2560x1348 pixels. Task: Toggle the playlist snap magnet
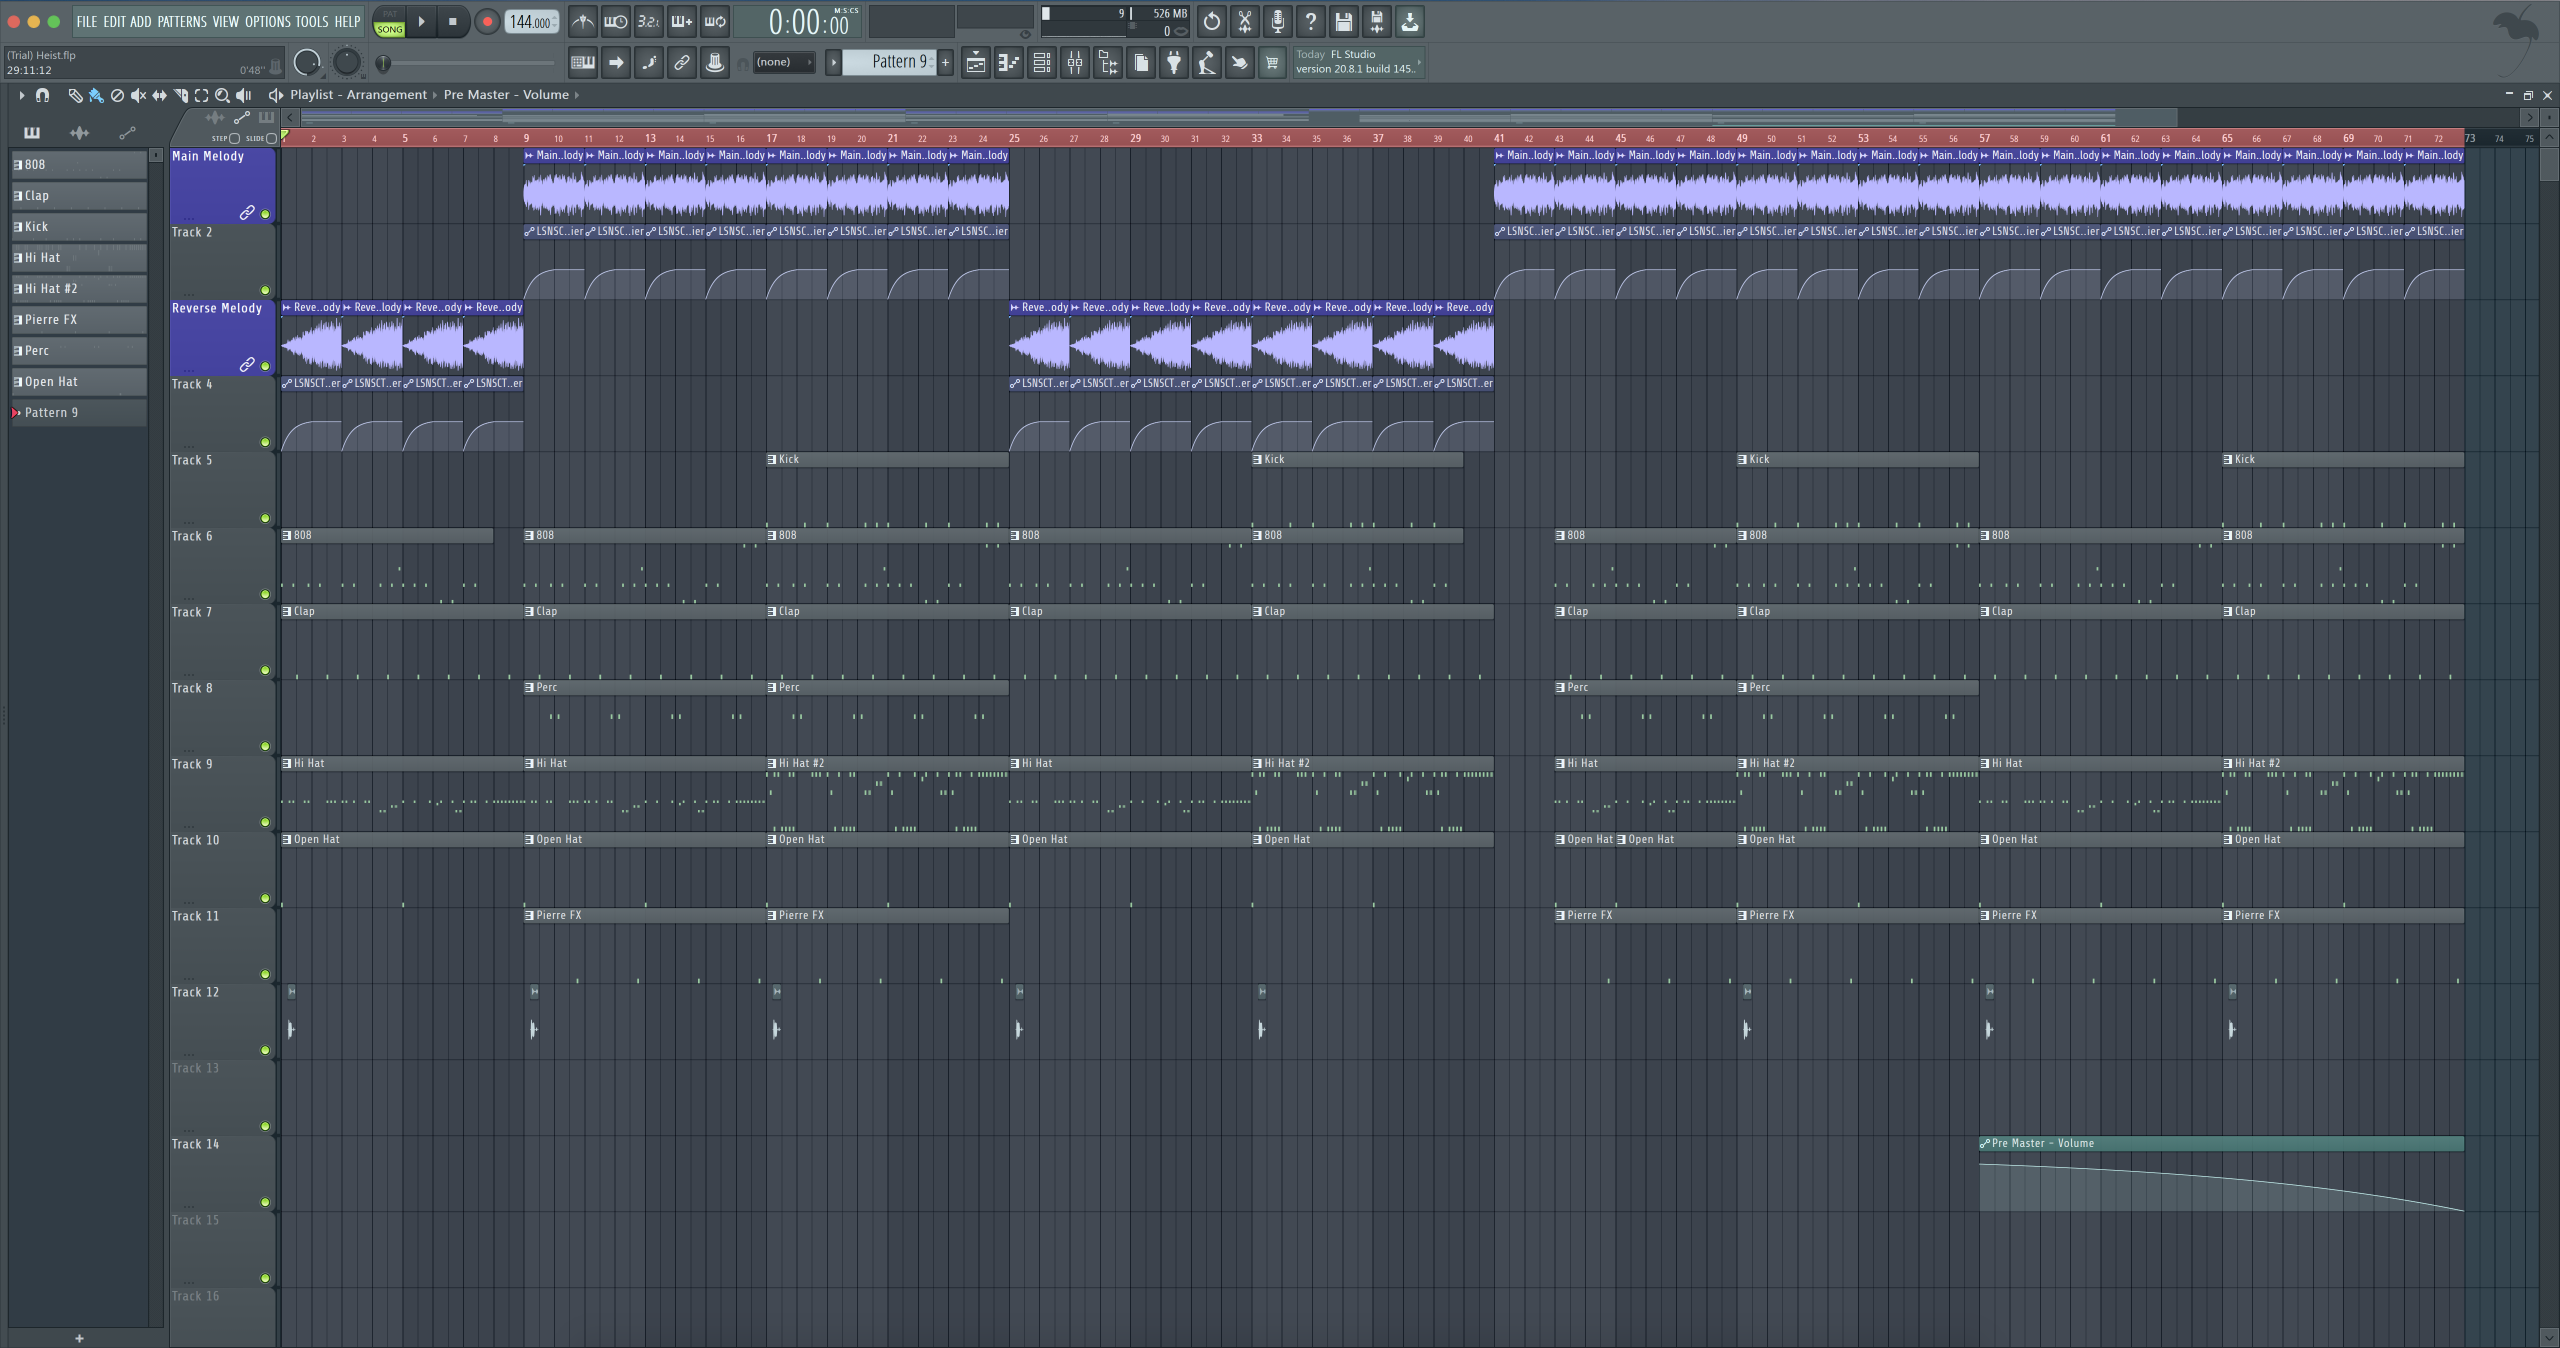(x=42, y=95)
